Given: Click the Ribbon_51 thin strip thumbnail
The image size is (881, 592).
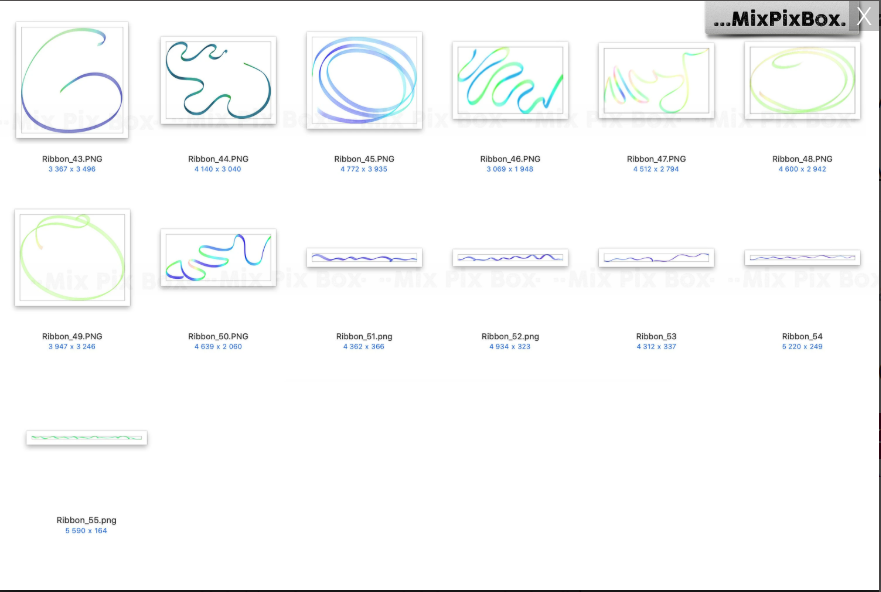Looking at the screenshot, I should click(x=364, y=258).
